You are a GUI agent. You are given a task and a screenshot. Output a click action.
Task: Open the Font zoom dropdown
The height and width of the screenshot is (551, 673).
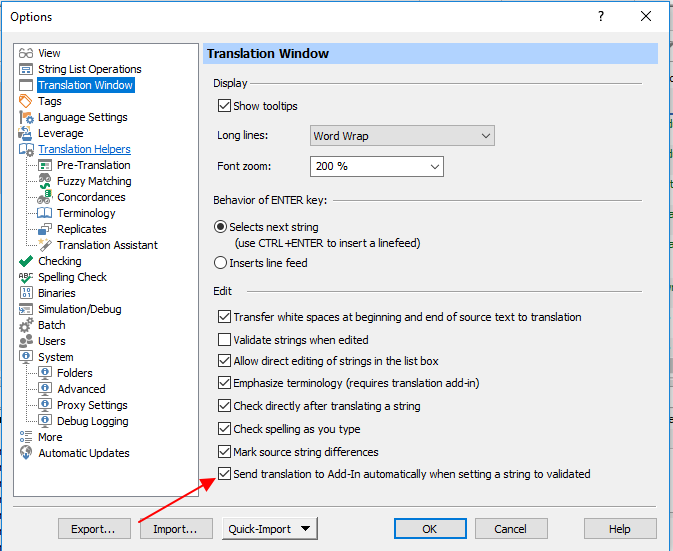point(434,166)
